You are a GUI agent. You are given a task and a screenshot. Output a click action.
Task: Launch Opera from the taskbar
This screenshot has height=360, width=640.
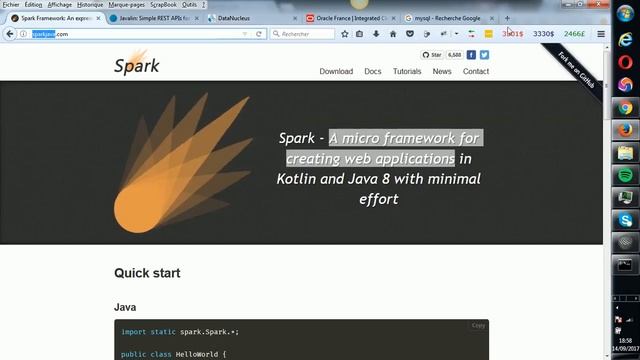pos(625,62)
